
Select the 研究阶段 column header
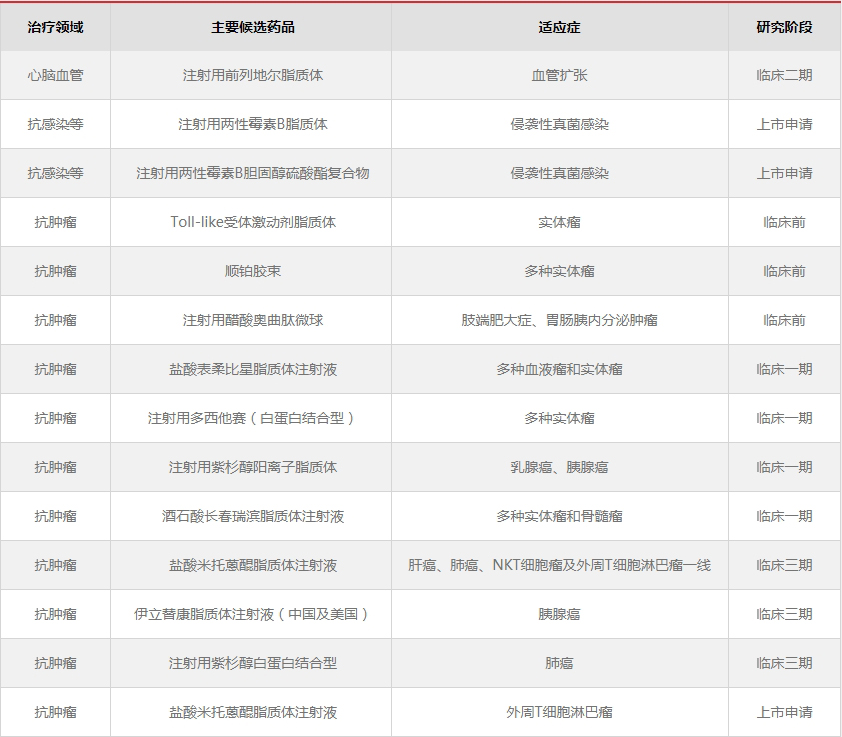pos(784,27)
